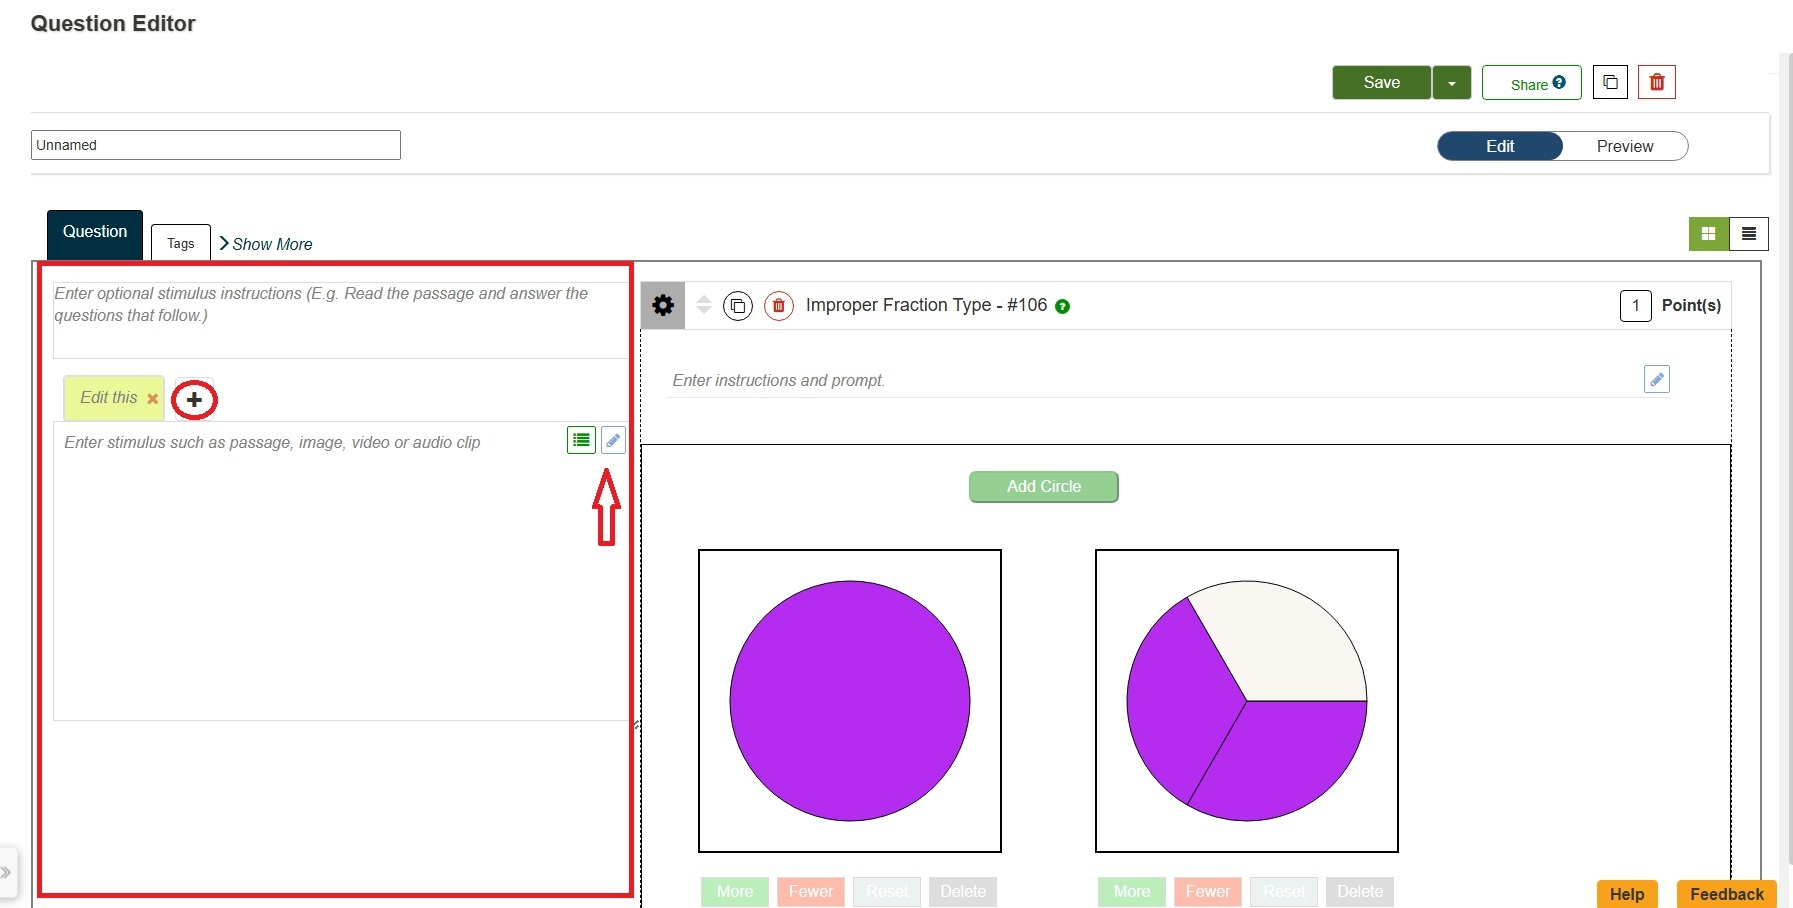The image size is (1793, 908).
Task: Open the Question tab
Action: pos(95,233)
